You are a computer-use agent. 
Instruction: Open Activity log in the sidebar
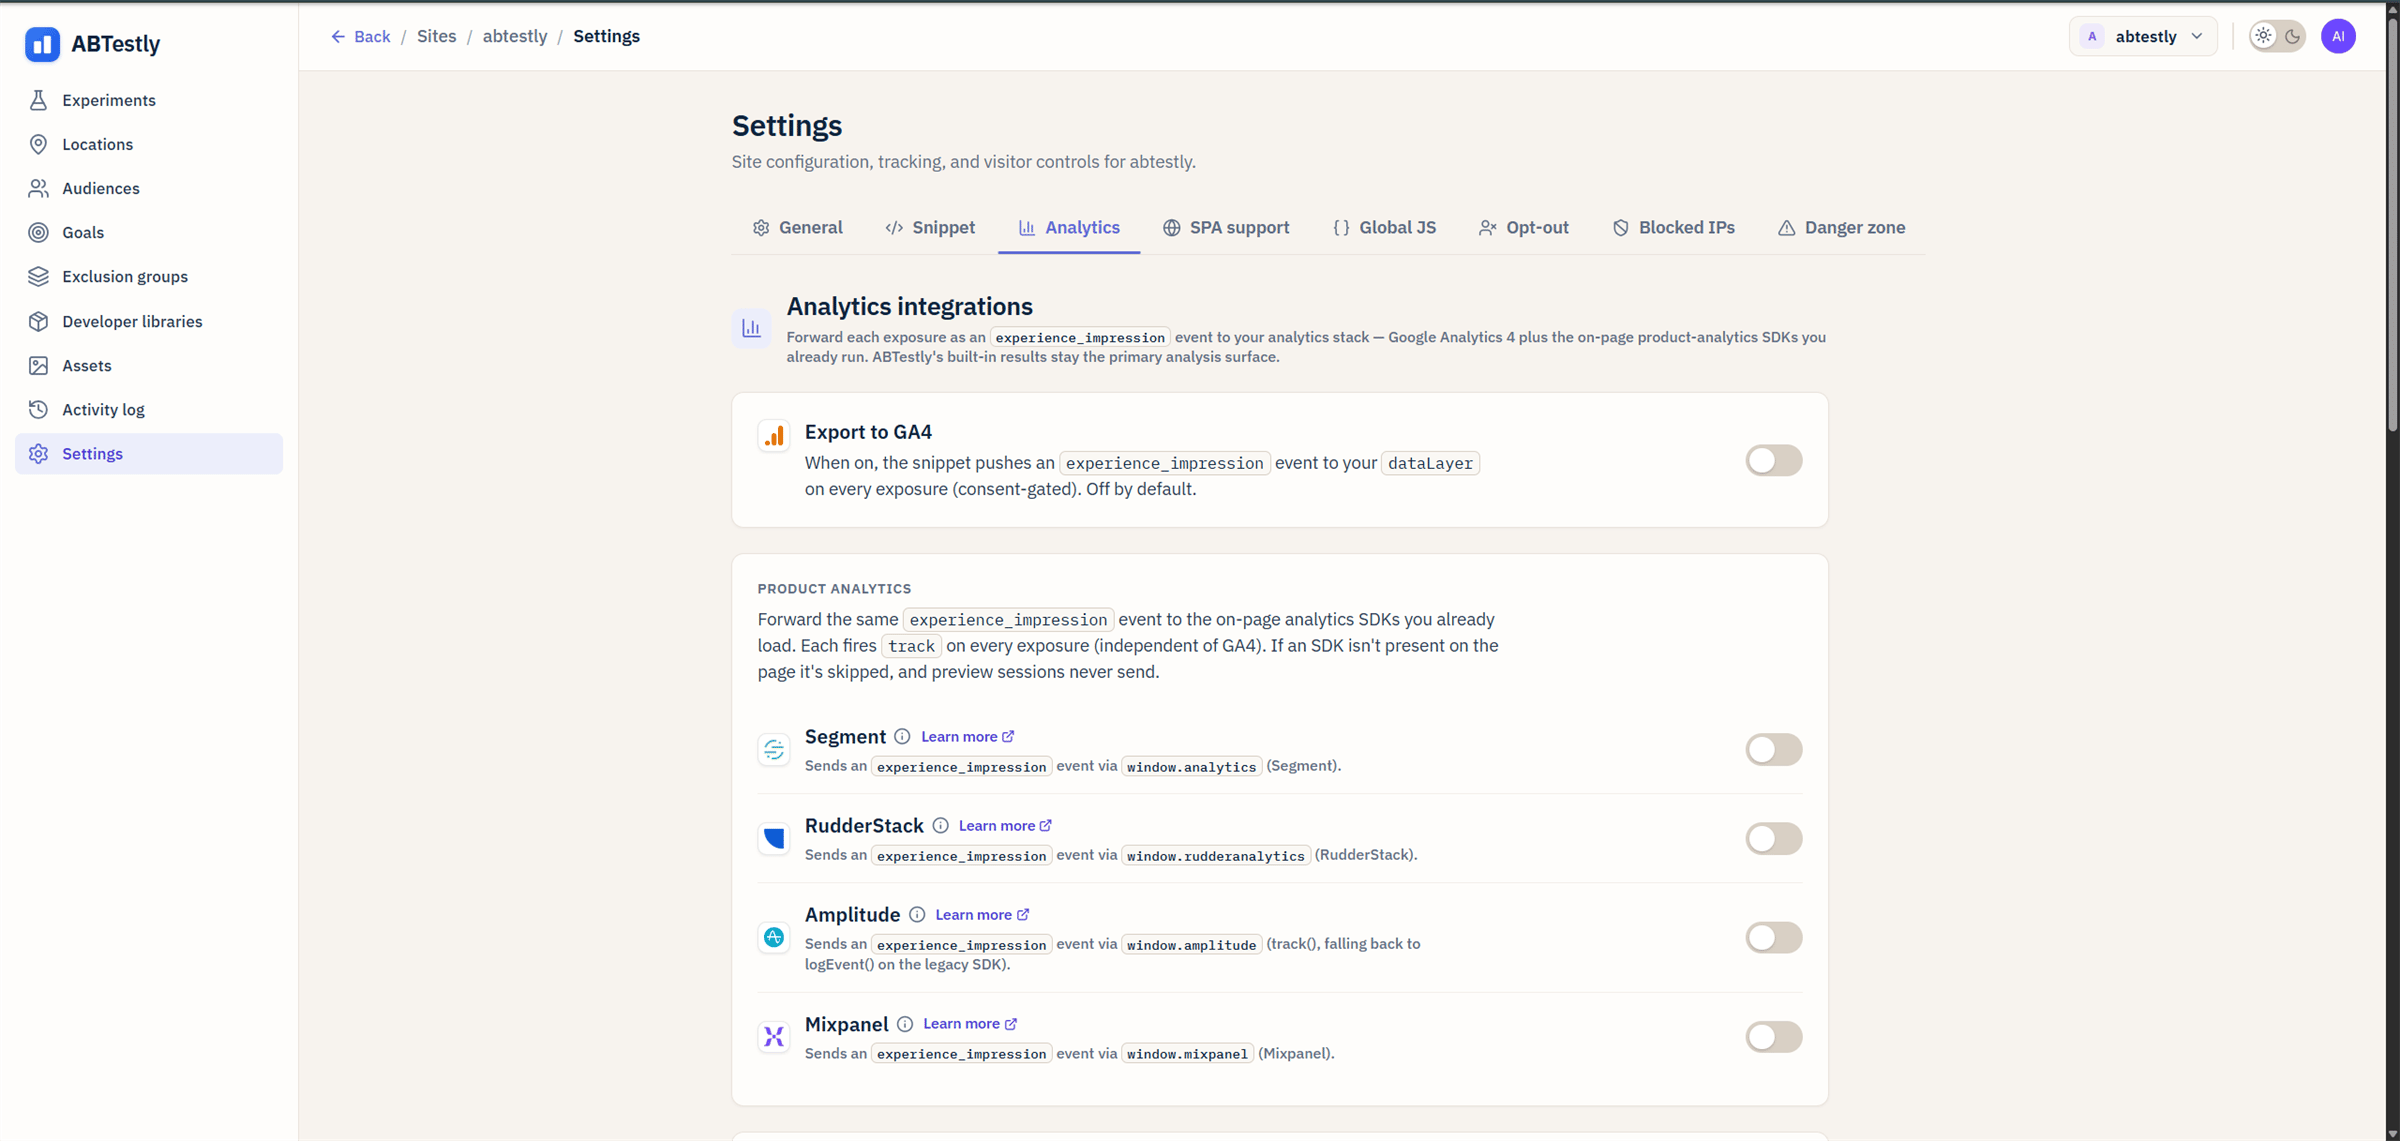(x=149, y=409)
